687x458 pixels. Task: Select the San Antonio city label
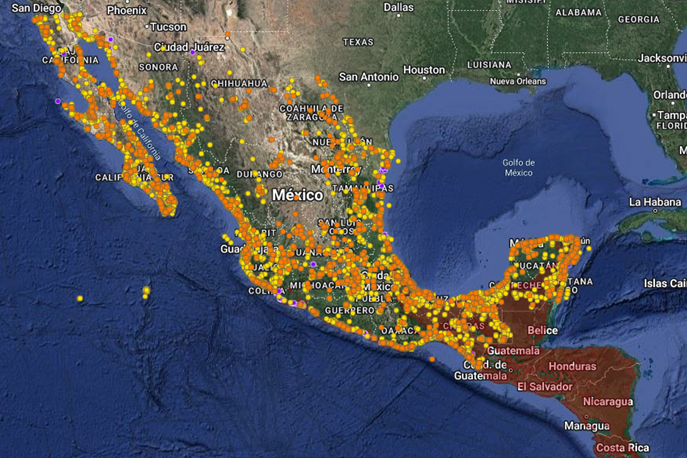pyautogui.click(x=368, y=77)
